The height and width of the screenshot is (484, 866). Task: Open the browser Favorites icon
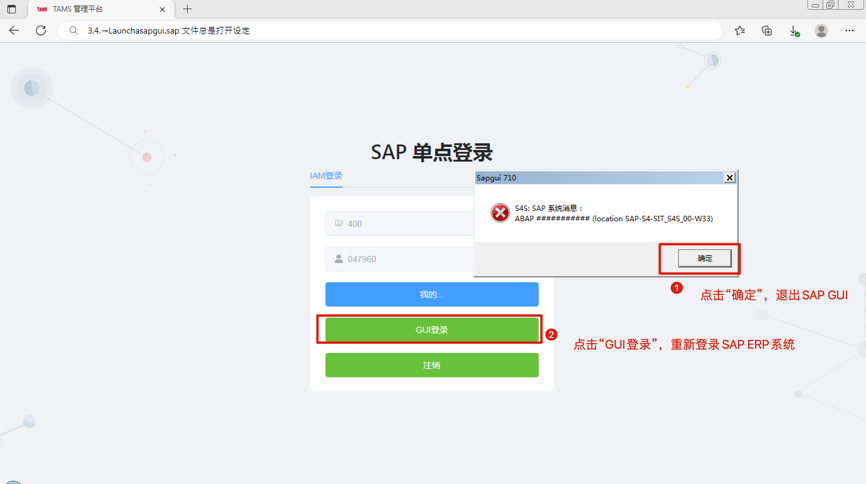pos(740,30)
